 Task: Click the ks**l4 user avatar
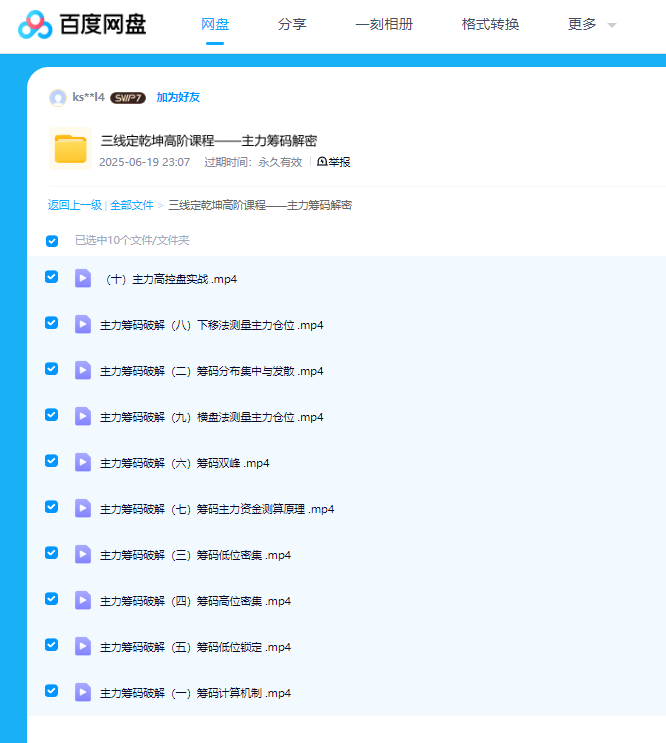point(58,98)
